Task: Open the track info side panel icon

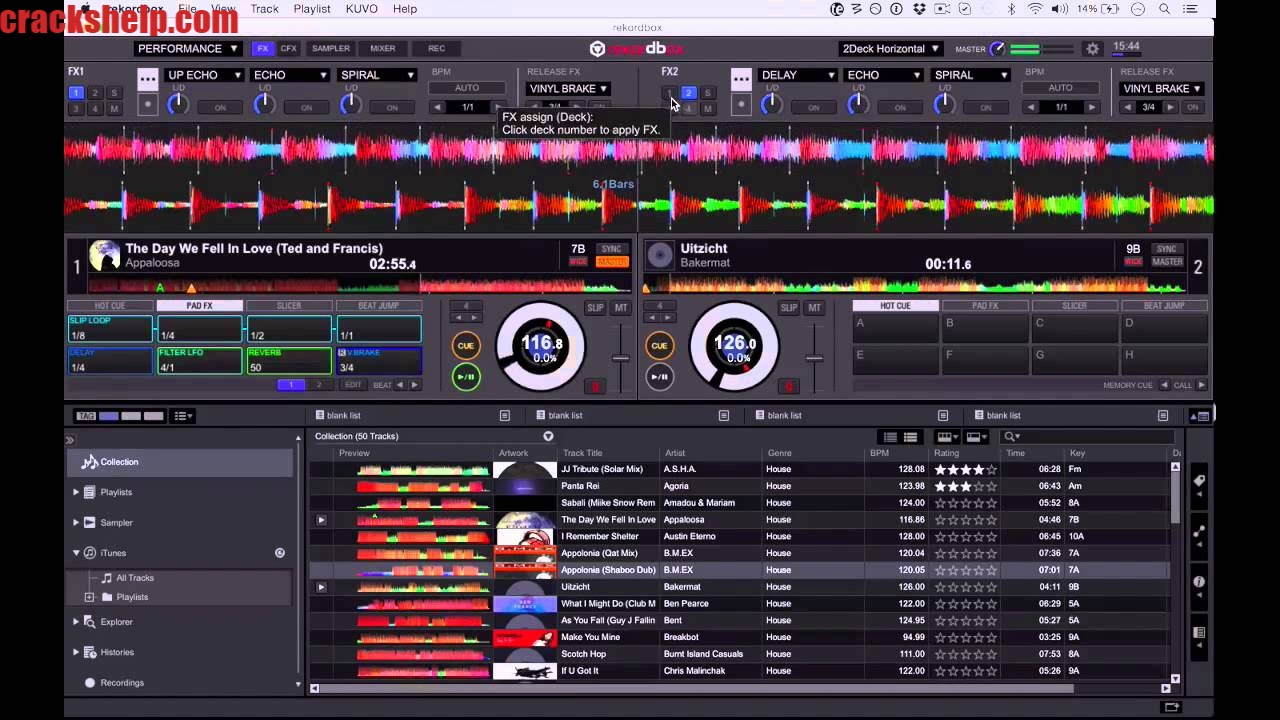Action: [1199, 582]
